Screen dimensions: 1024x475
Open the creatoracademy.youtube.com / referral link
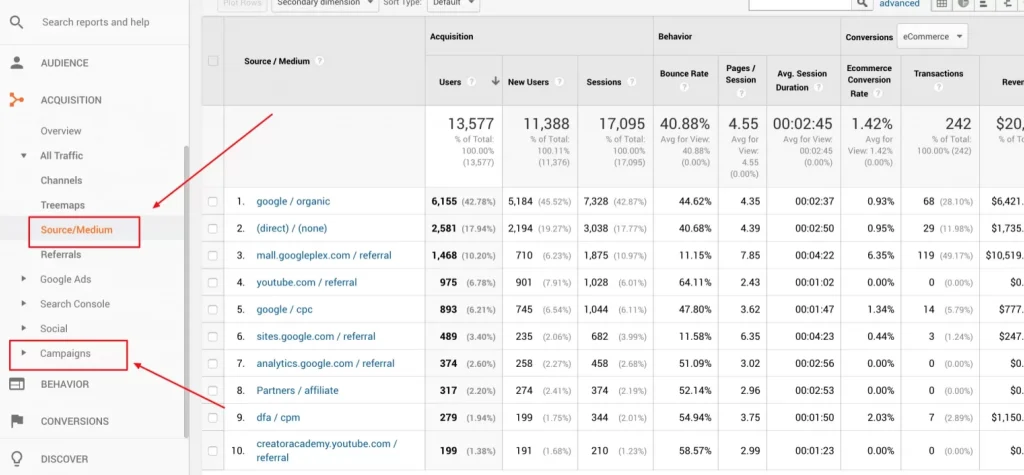[327, 450]
